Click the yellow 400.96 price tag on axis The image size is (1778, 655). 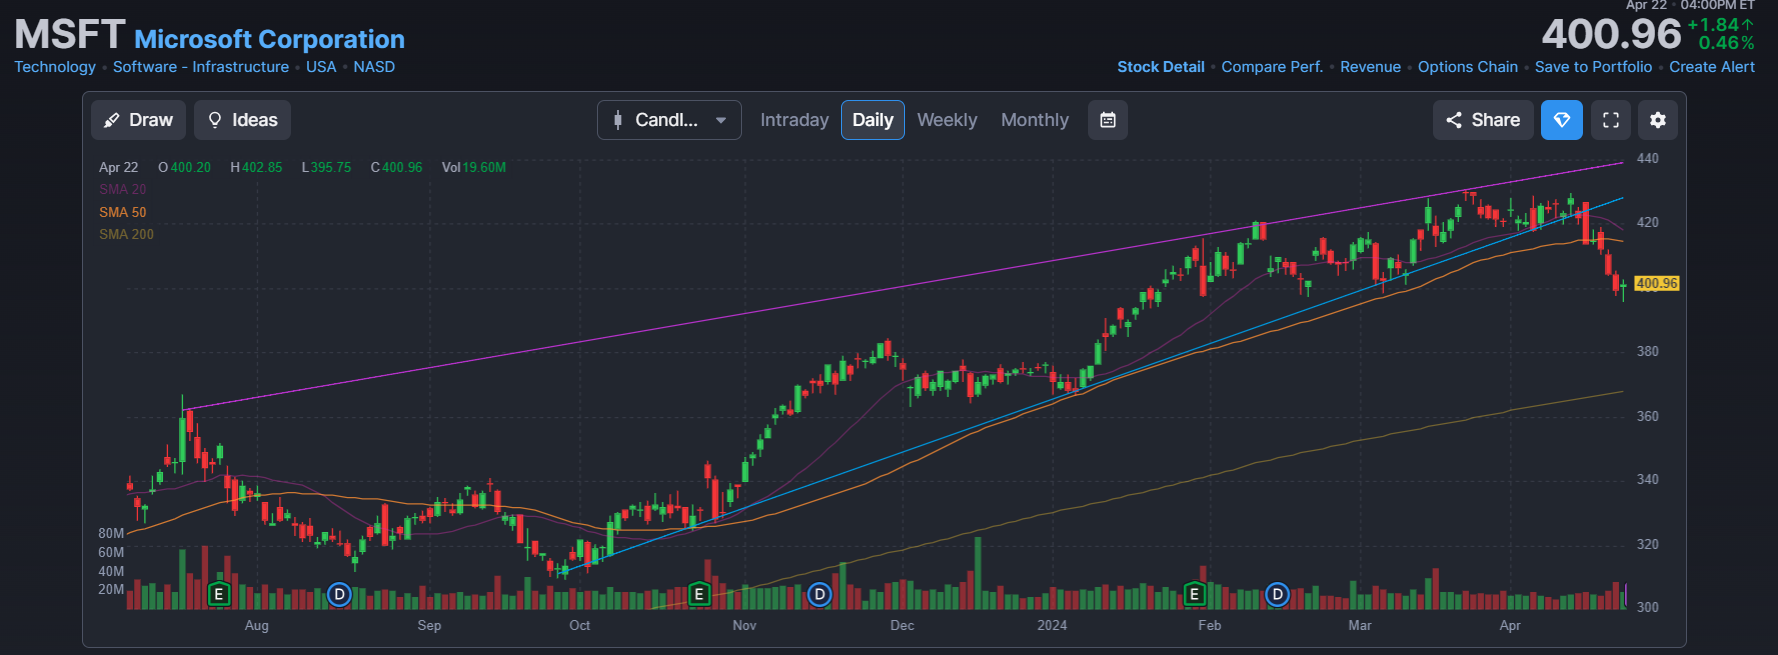pos(1657,284)
